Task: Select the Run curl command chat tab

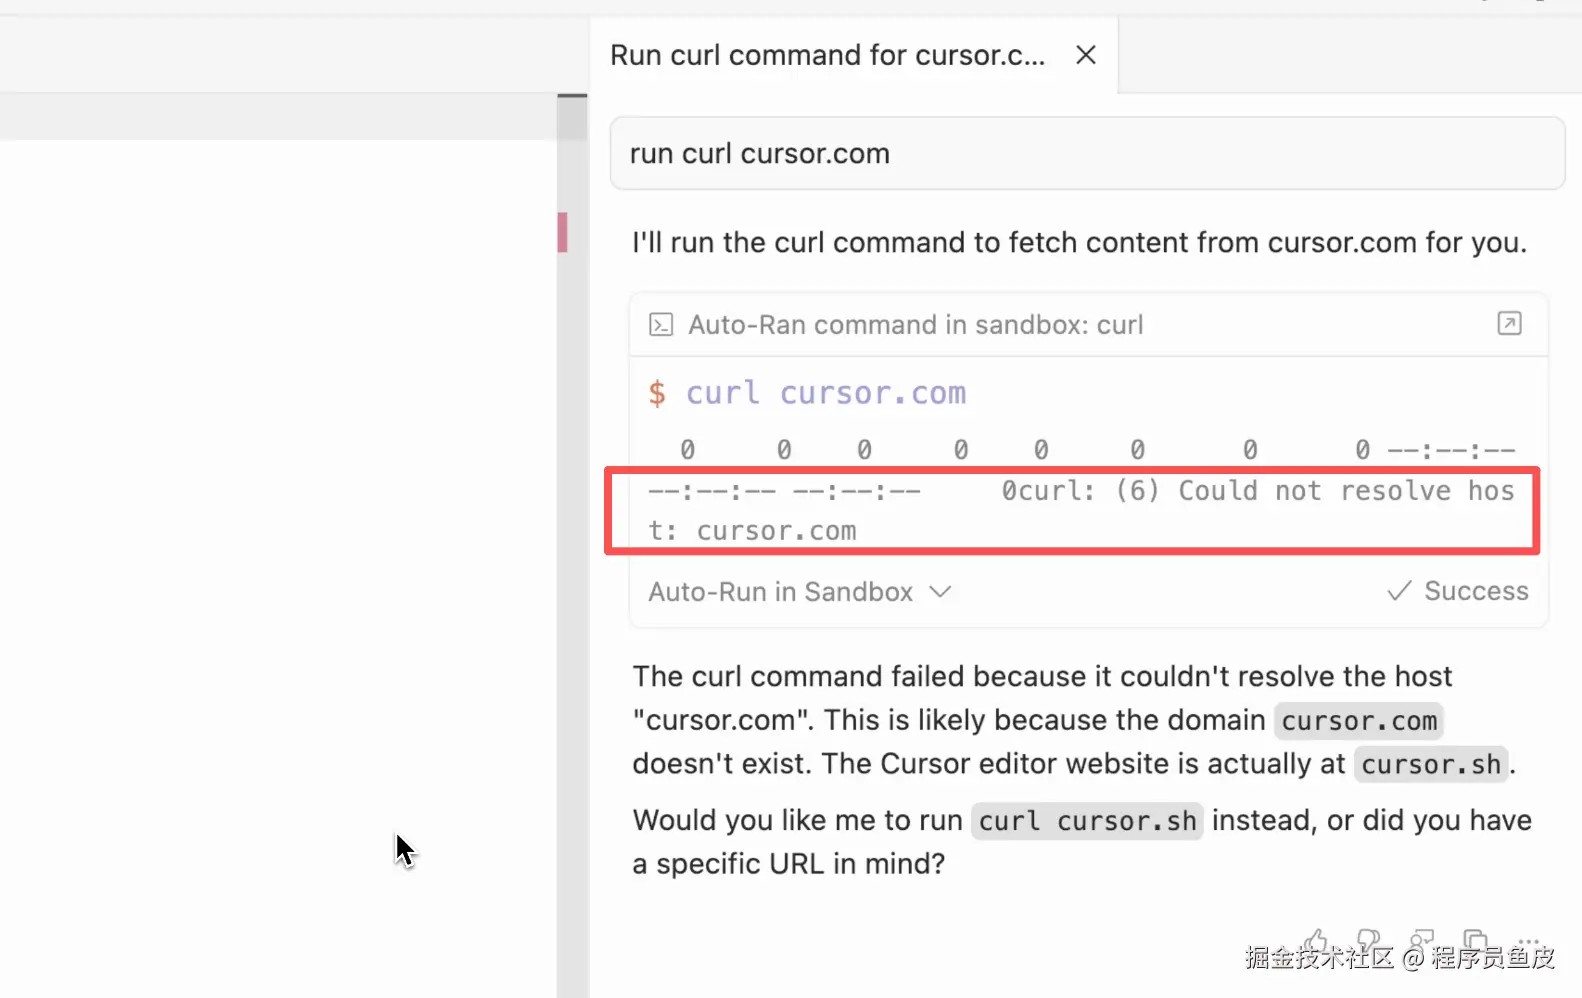Action: pos(827,55)
